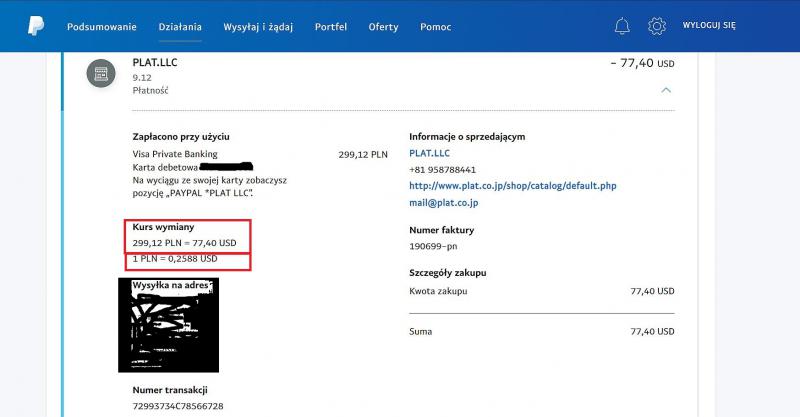Switch to the Portfel section
Screen dimensions: 800x417
(x=330, y=26)
